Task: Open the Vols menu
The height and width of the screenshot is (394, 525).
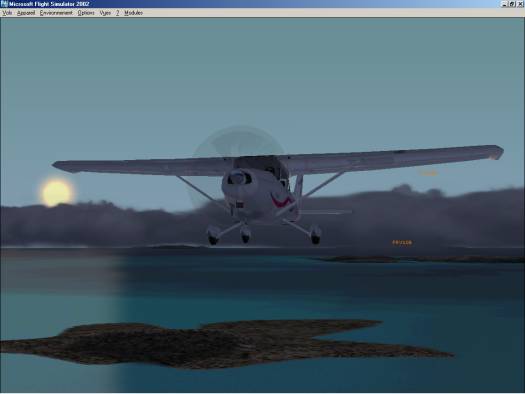Action: (7, 13)
